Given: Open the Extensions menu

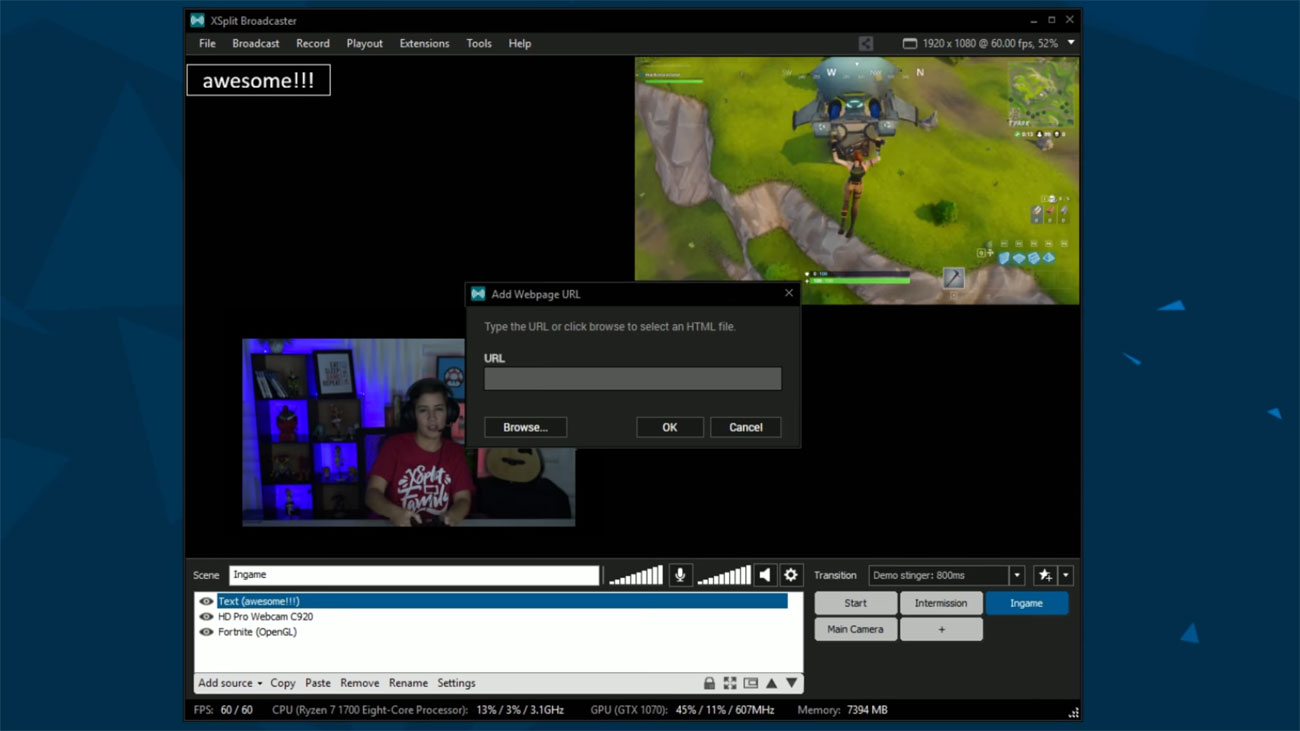Looking at the screenshot, I should [424, 44].
